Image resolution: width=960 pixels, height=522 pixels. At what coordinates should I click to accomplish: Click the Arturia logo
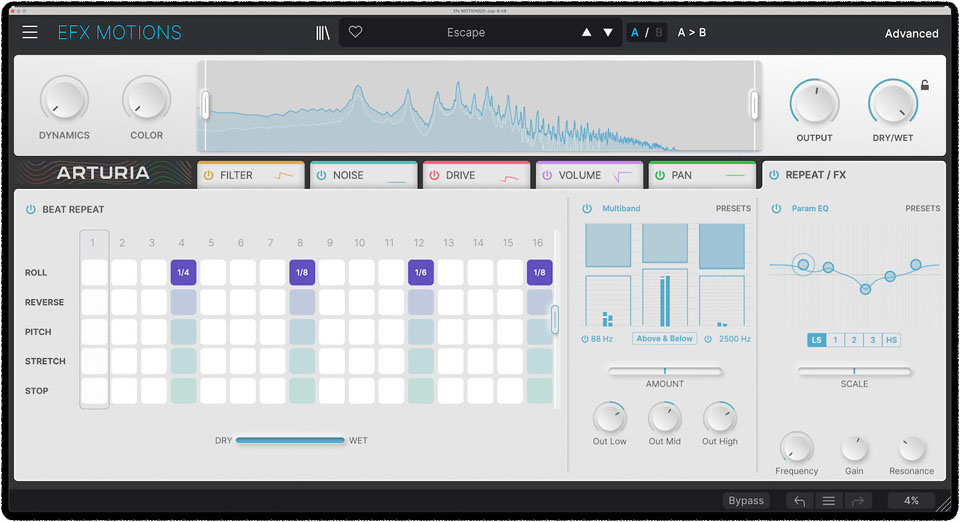point(103,173)
